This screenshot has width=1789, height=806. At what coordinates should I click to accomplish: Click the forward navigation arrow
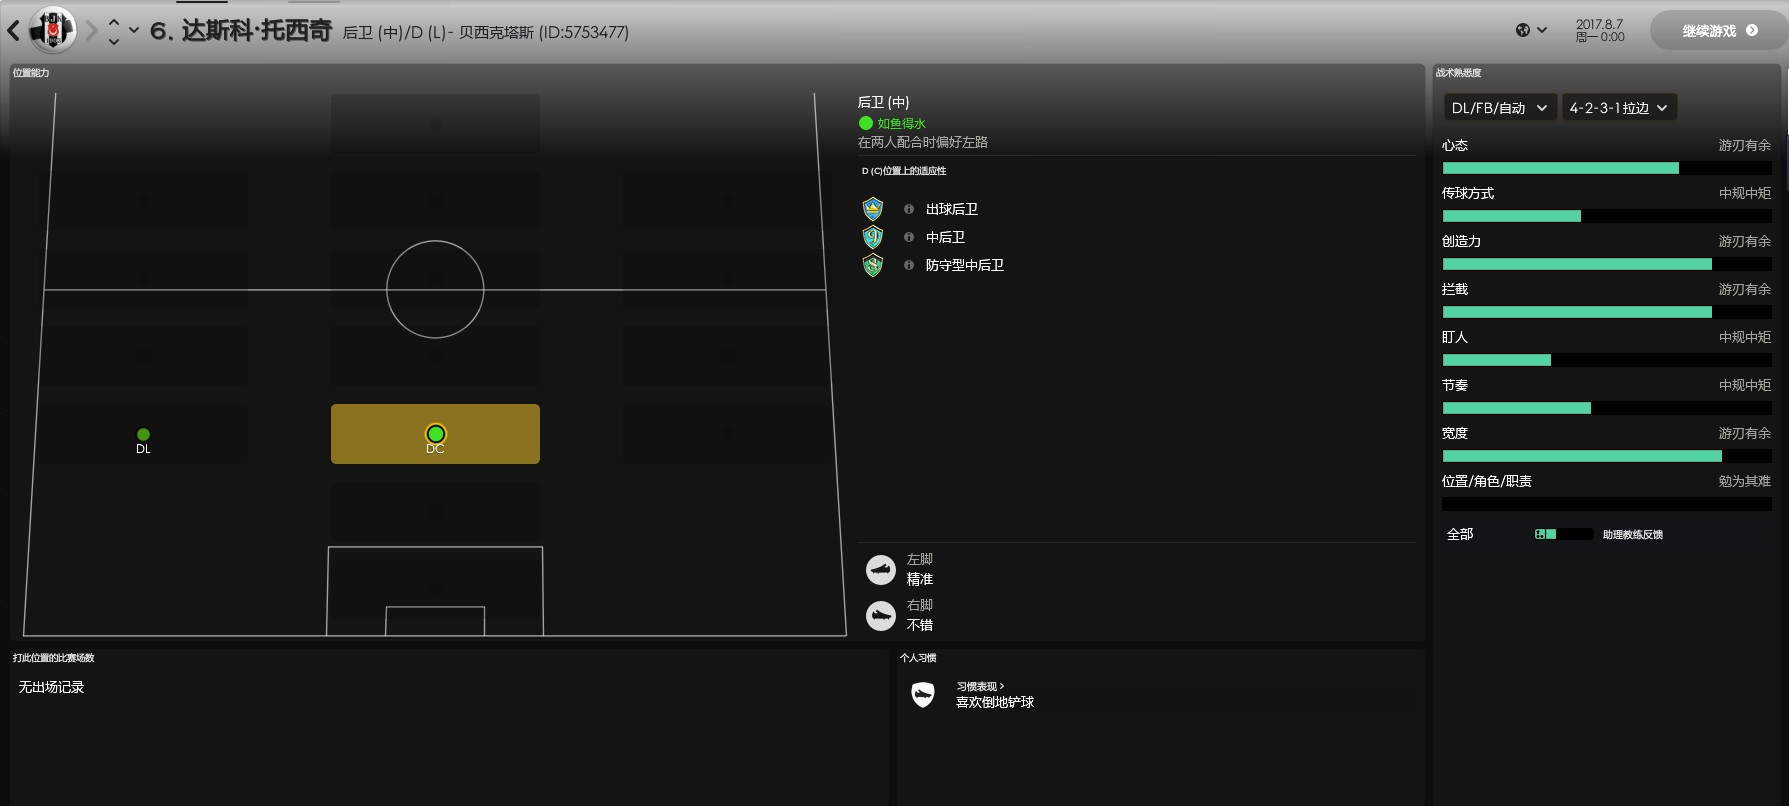92,31
